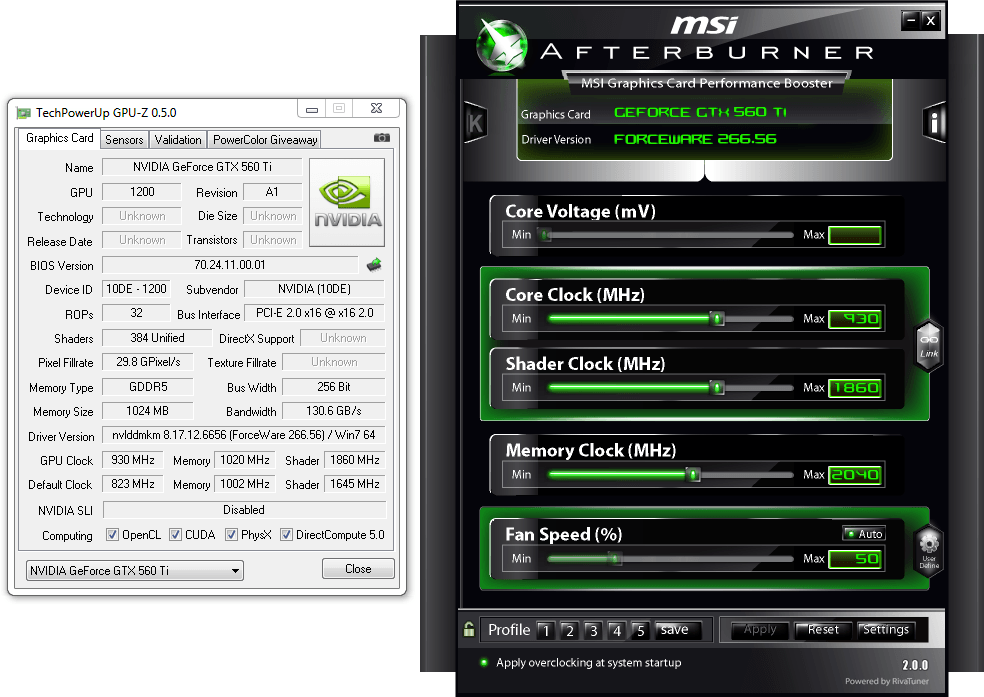Image resolution: width=984 pixels, height=697 pixels.
Task: Click the GPU Clock value 930 MHz
Action: [x=133, y=460]
